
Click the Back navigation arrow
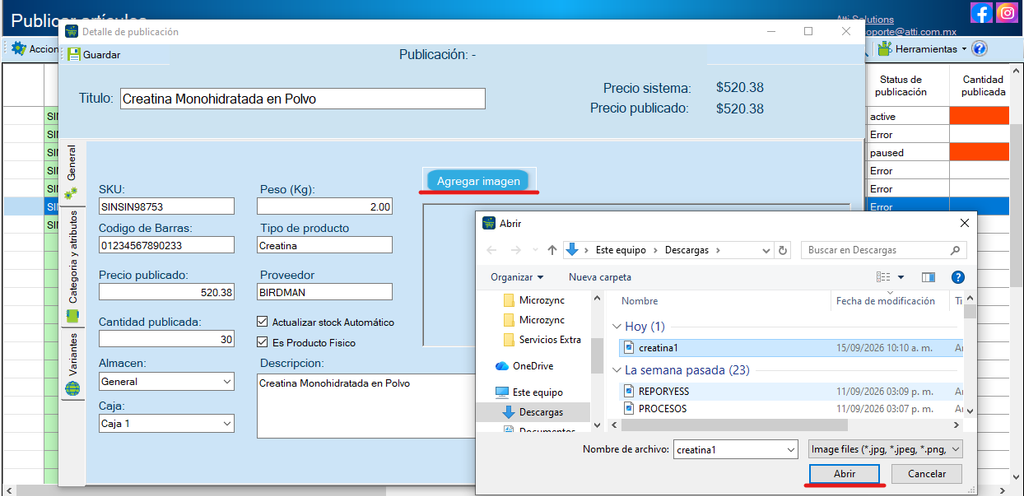pyautogui.click(x=492, y=250)
